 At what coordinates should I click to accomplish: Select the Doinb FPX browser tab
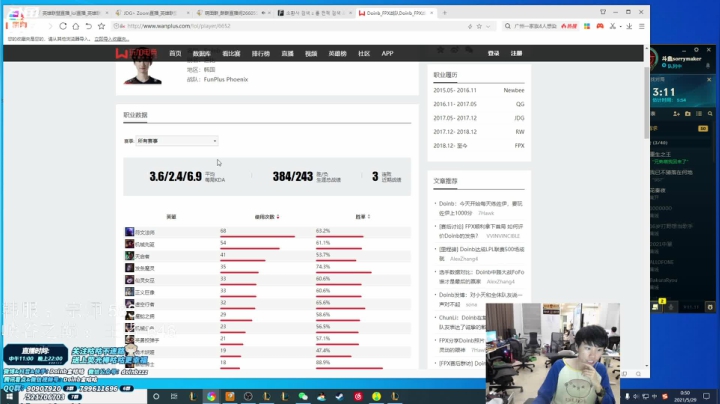pos(396,13)
